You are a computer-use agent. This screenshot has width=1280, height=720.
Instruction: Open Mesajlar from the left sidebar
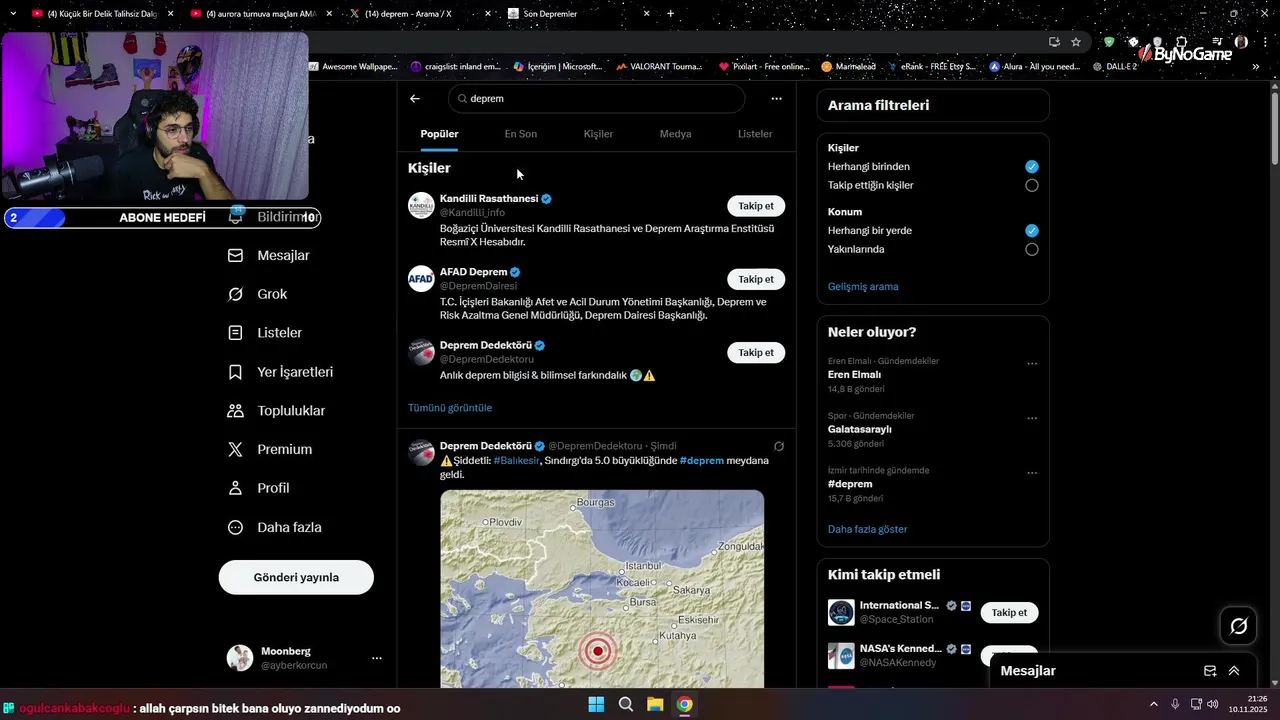pos(269,255)
